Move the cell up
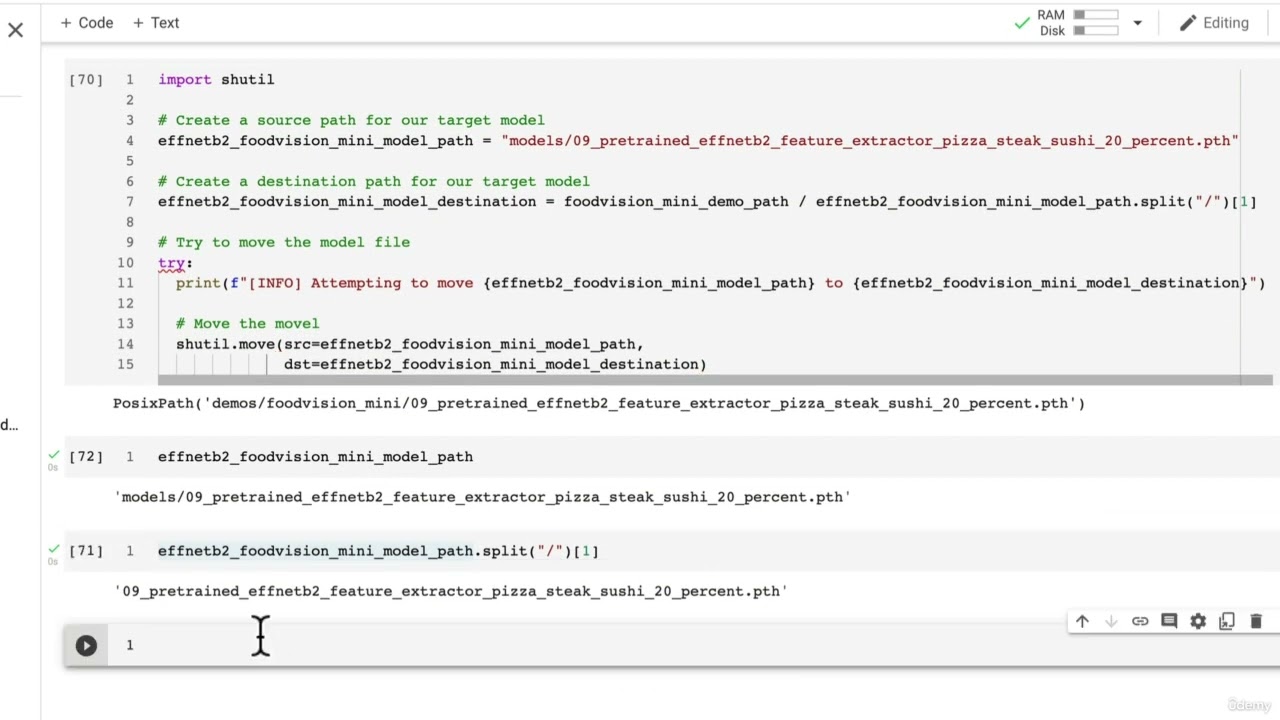Image resolution: width=1280 pixels, height=720 pixels. coord(1082,621)
